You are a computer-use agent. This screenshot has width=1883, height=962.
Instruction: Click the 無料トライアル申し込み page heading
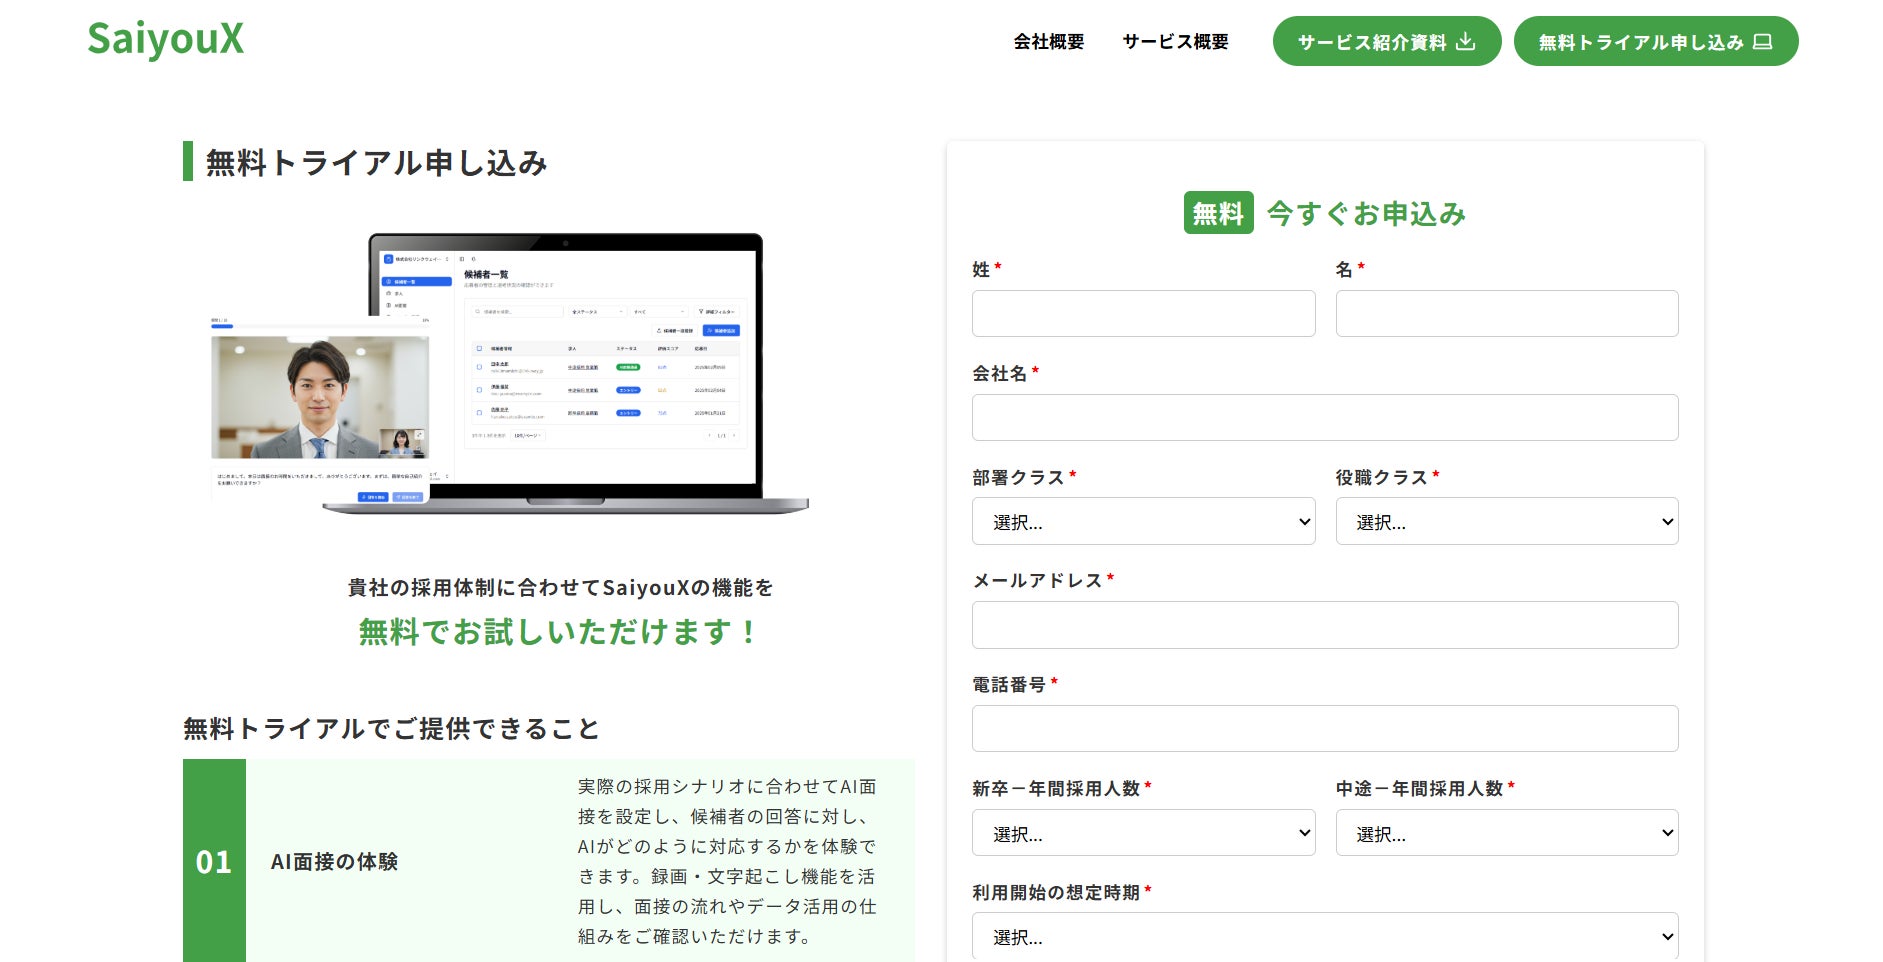tap(376, 162)
